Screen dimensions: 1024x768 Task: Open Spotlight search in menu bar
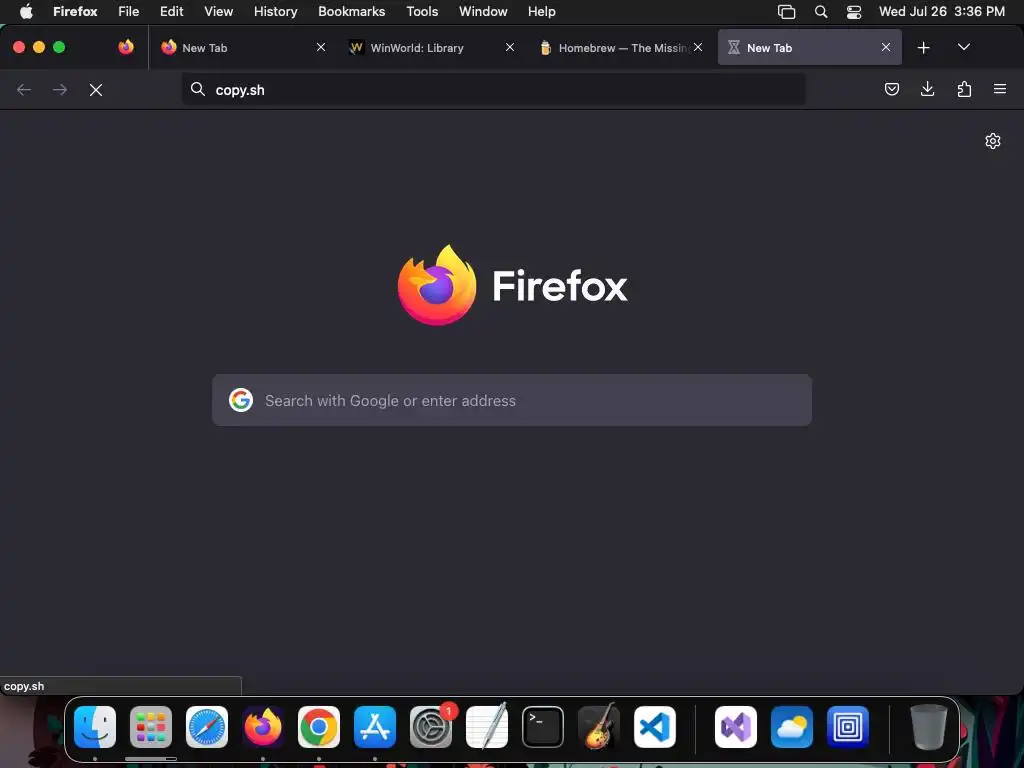pyautogui.click(x=821, y=12)
